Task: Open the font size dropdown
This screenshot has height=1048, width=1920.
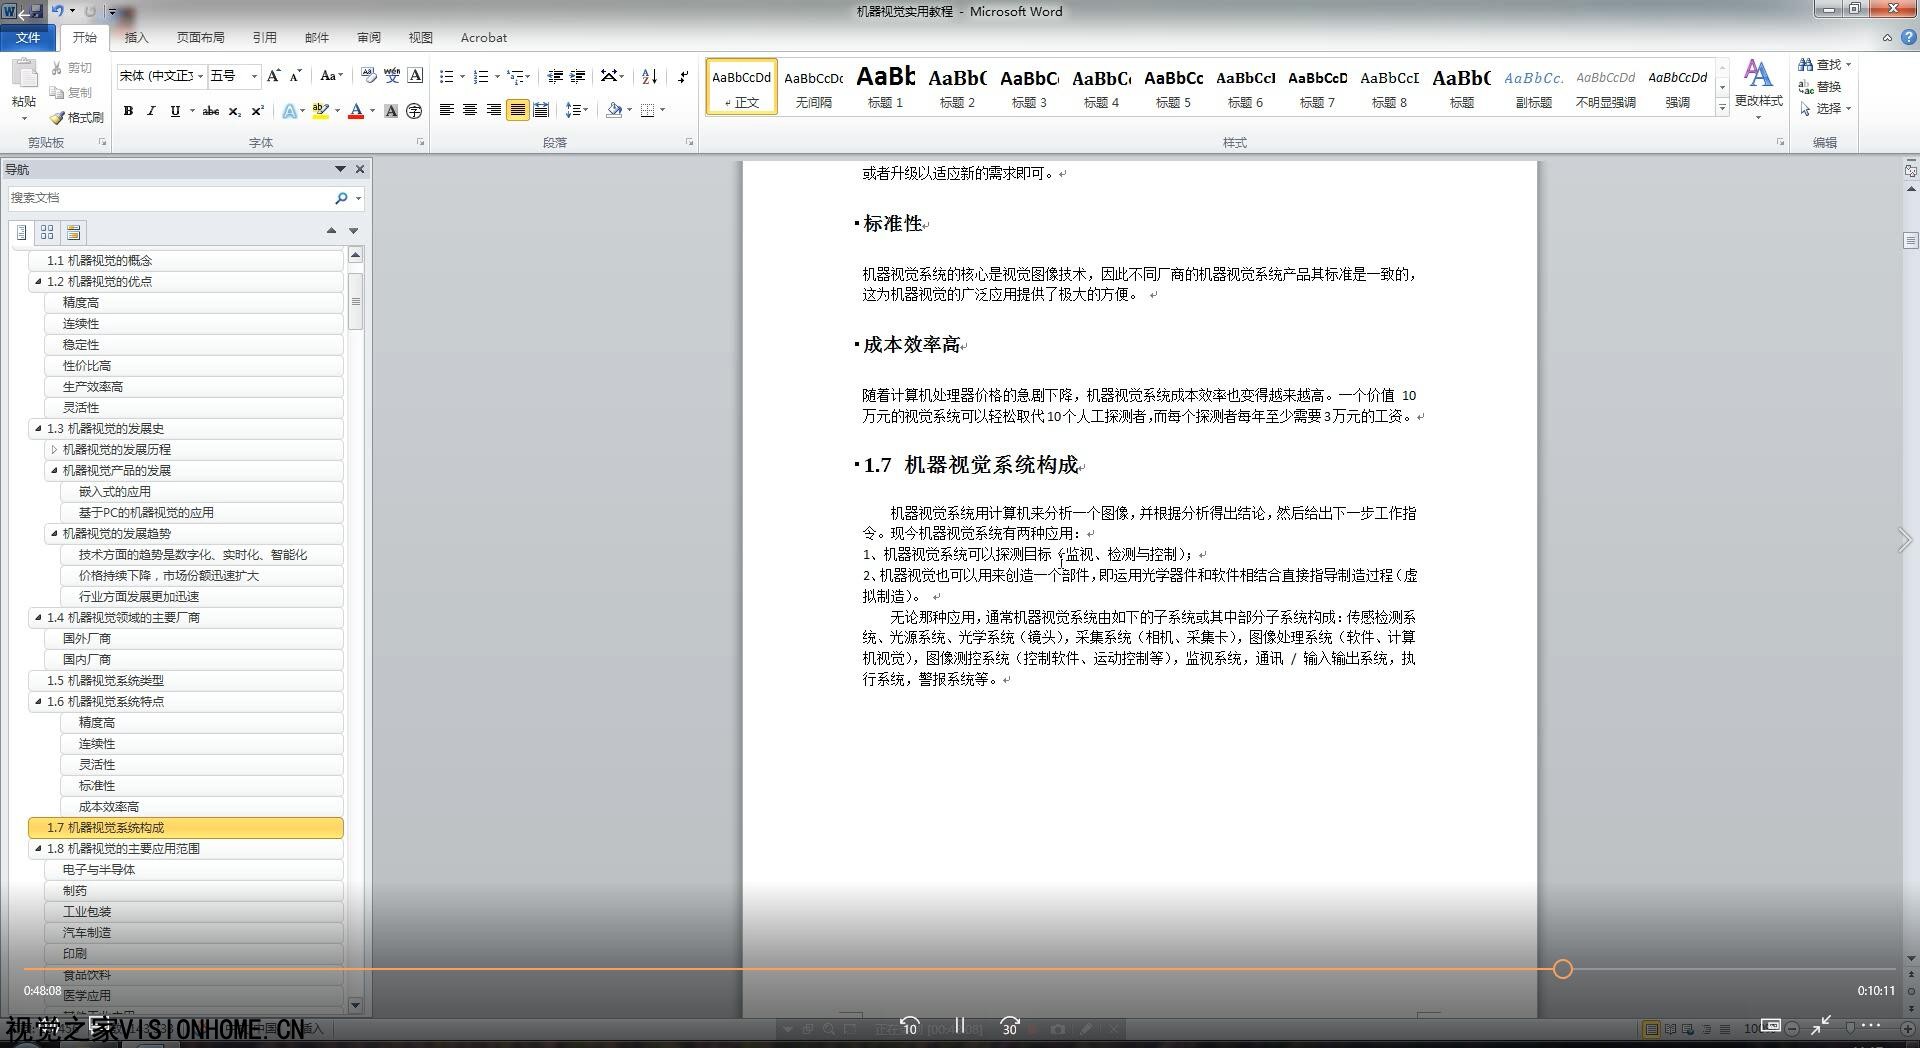Action: coord(254,76)
